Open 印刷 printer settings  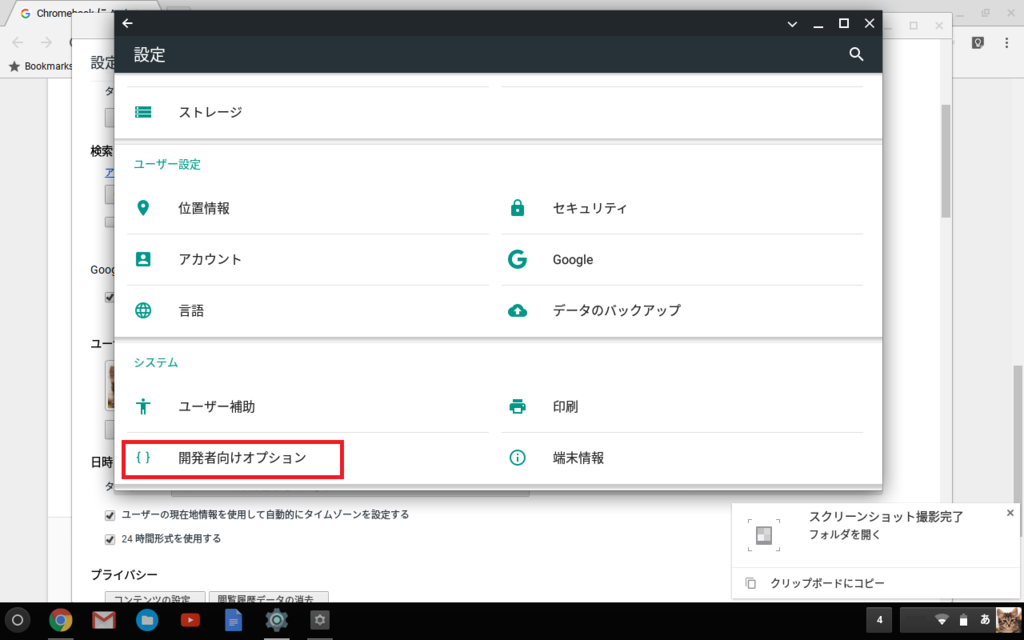[682, 407]
